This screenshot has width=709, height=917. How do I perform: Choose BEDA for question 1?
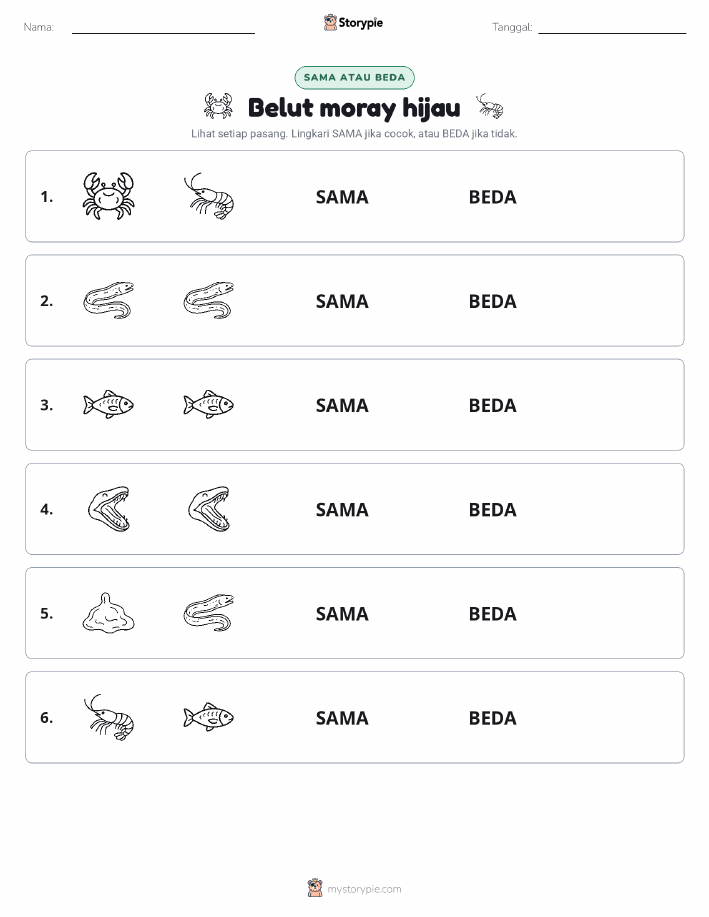point(493,197)
